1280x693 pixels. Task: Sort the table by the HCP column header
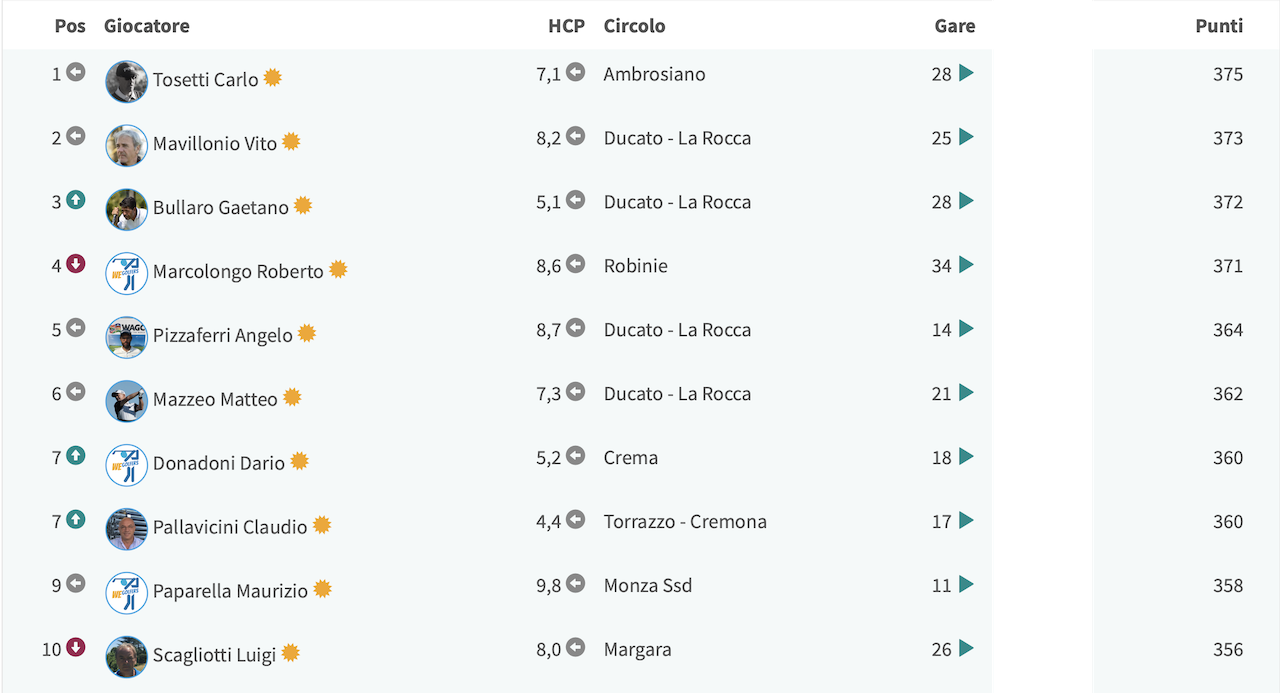[x=566, y=26]
